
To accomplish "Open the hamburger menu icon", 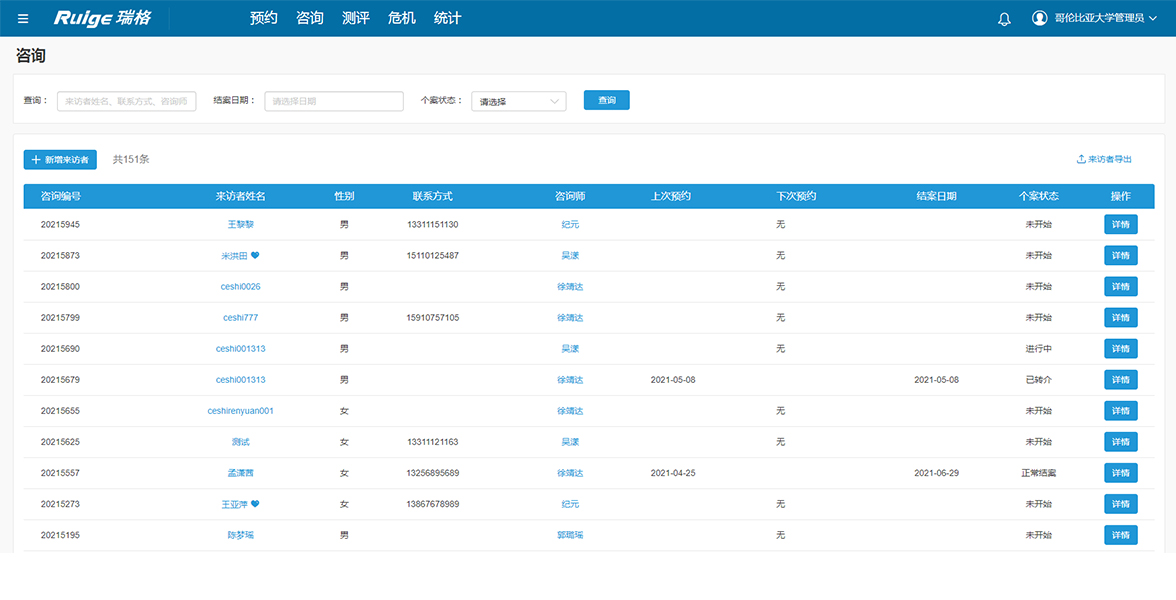I will point(23,18).
